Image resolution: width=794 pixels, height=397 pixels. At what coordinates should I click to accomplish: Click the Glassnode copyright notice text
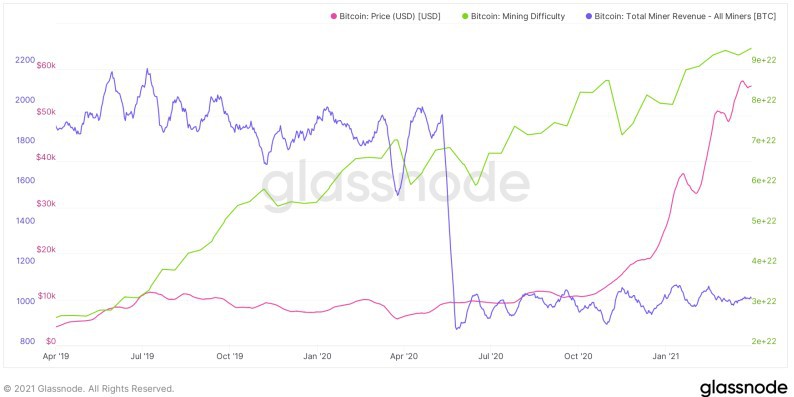click(89, 389)
